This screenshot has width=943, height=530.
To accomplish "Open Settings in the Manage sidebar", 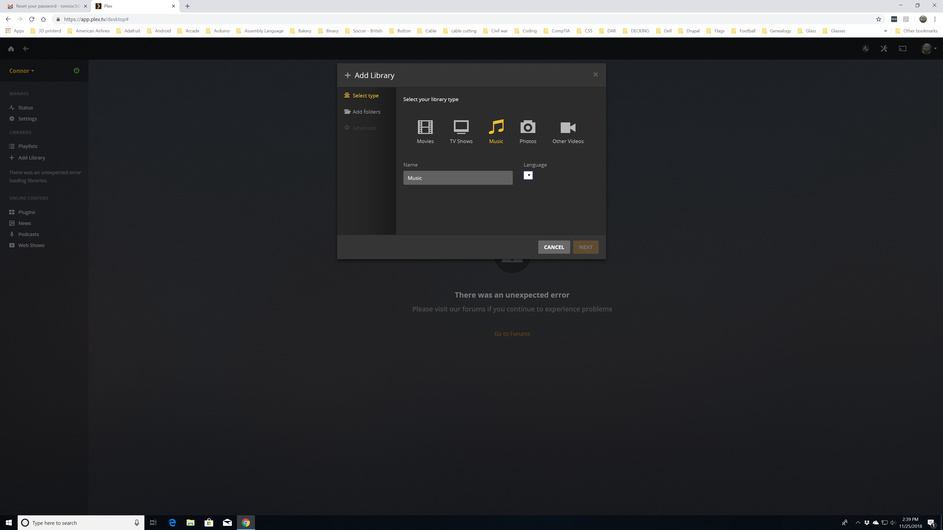I will [23, 119].
